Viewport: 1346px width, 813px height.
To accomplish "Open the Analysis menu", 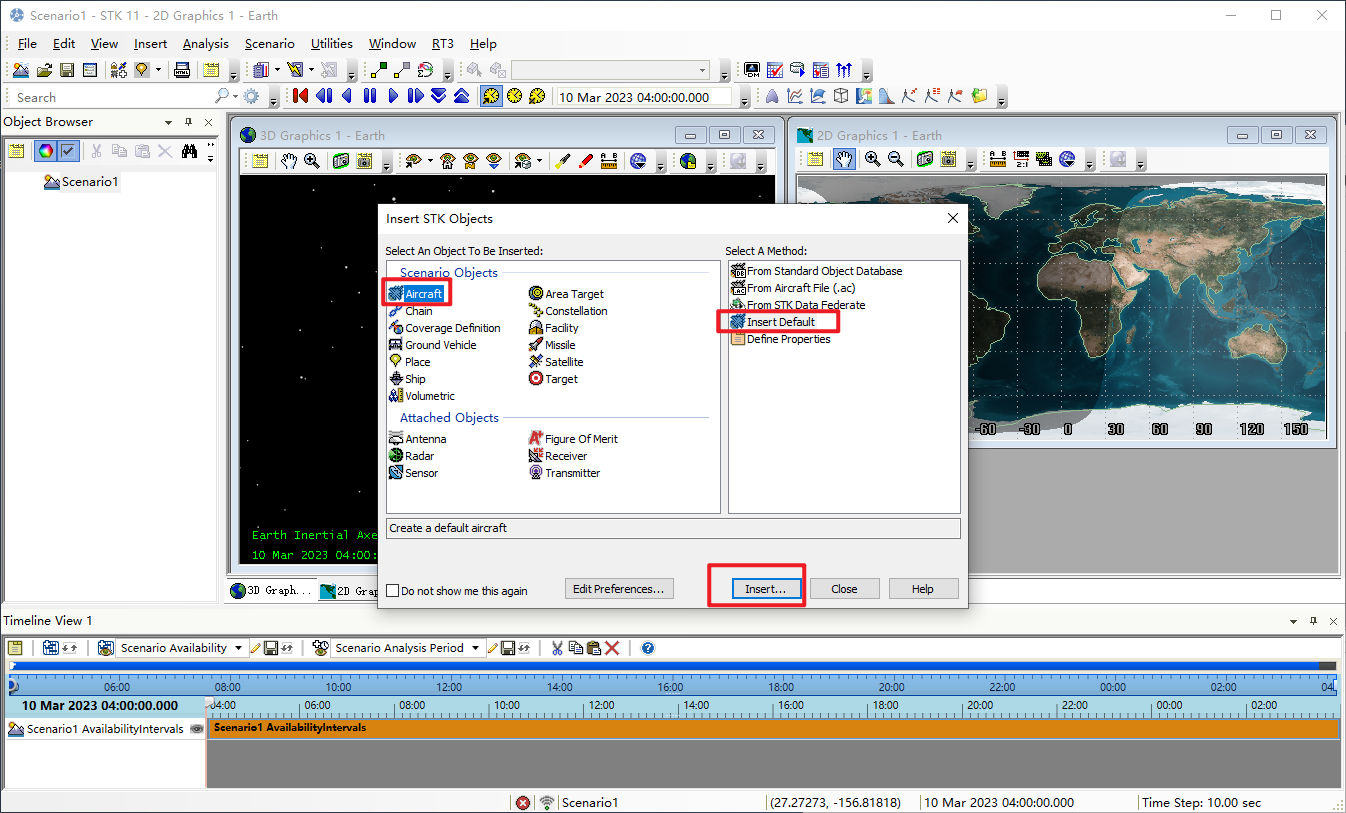I will coord(205,44).
